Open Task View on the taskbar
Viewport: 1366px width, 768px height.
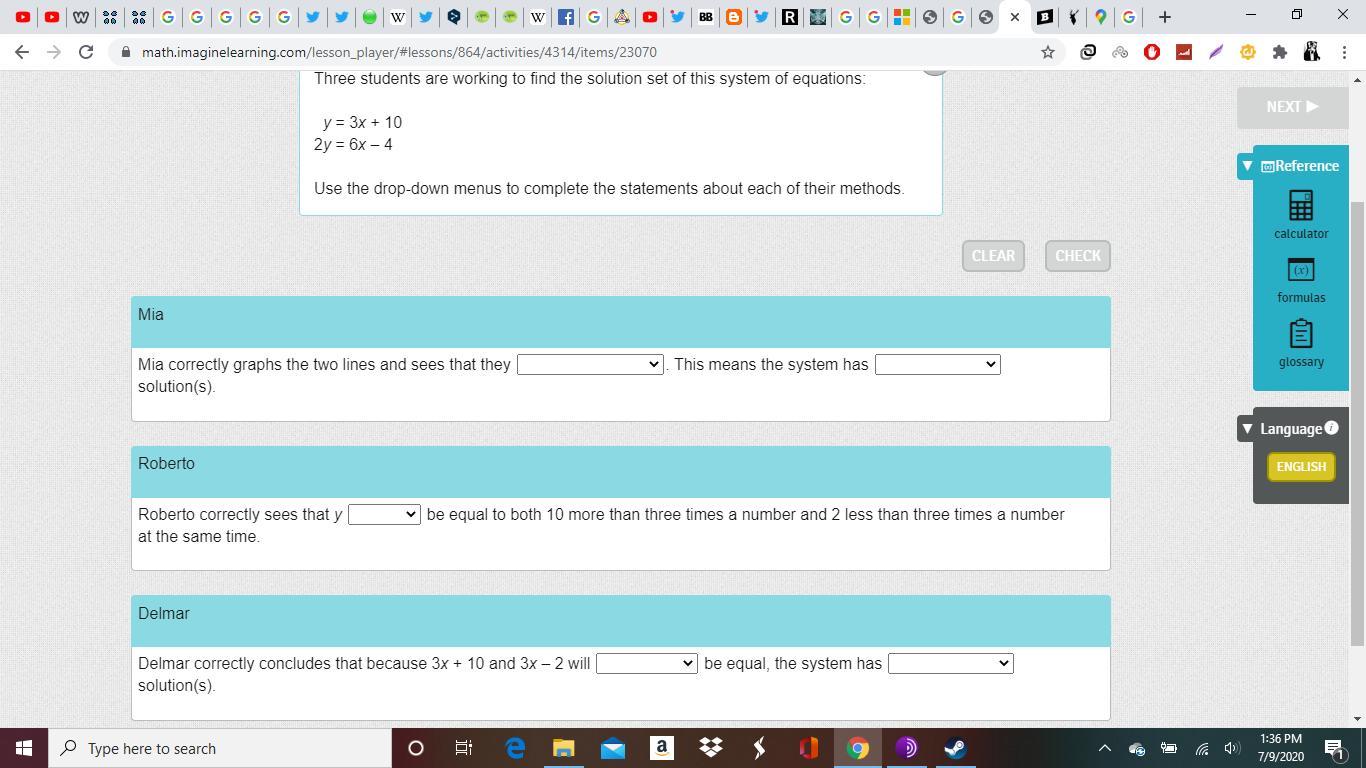464,748
